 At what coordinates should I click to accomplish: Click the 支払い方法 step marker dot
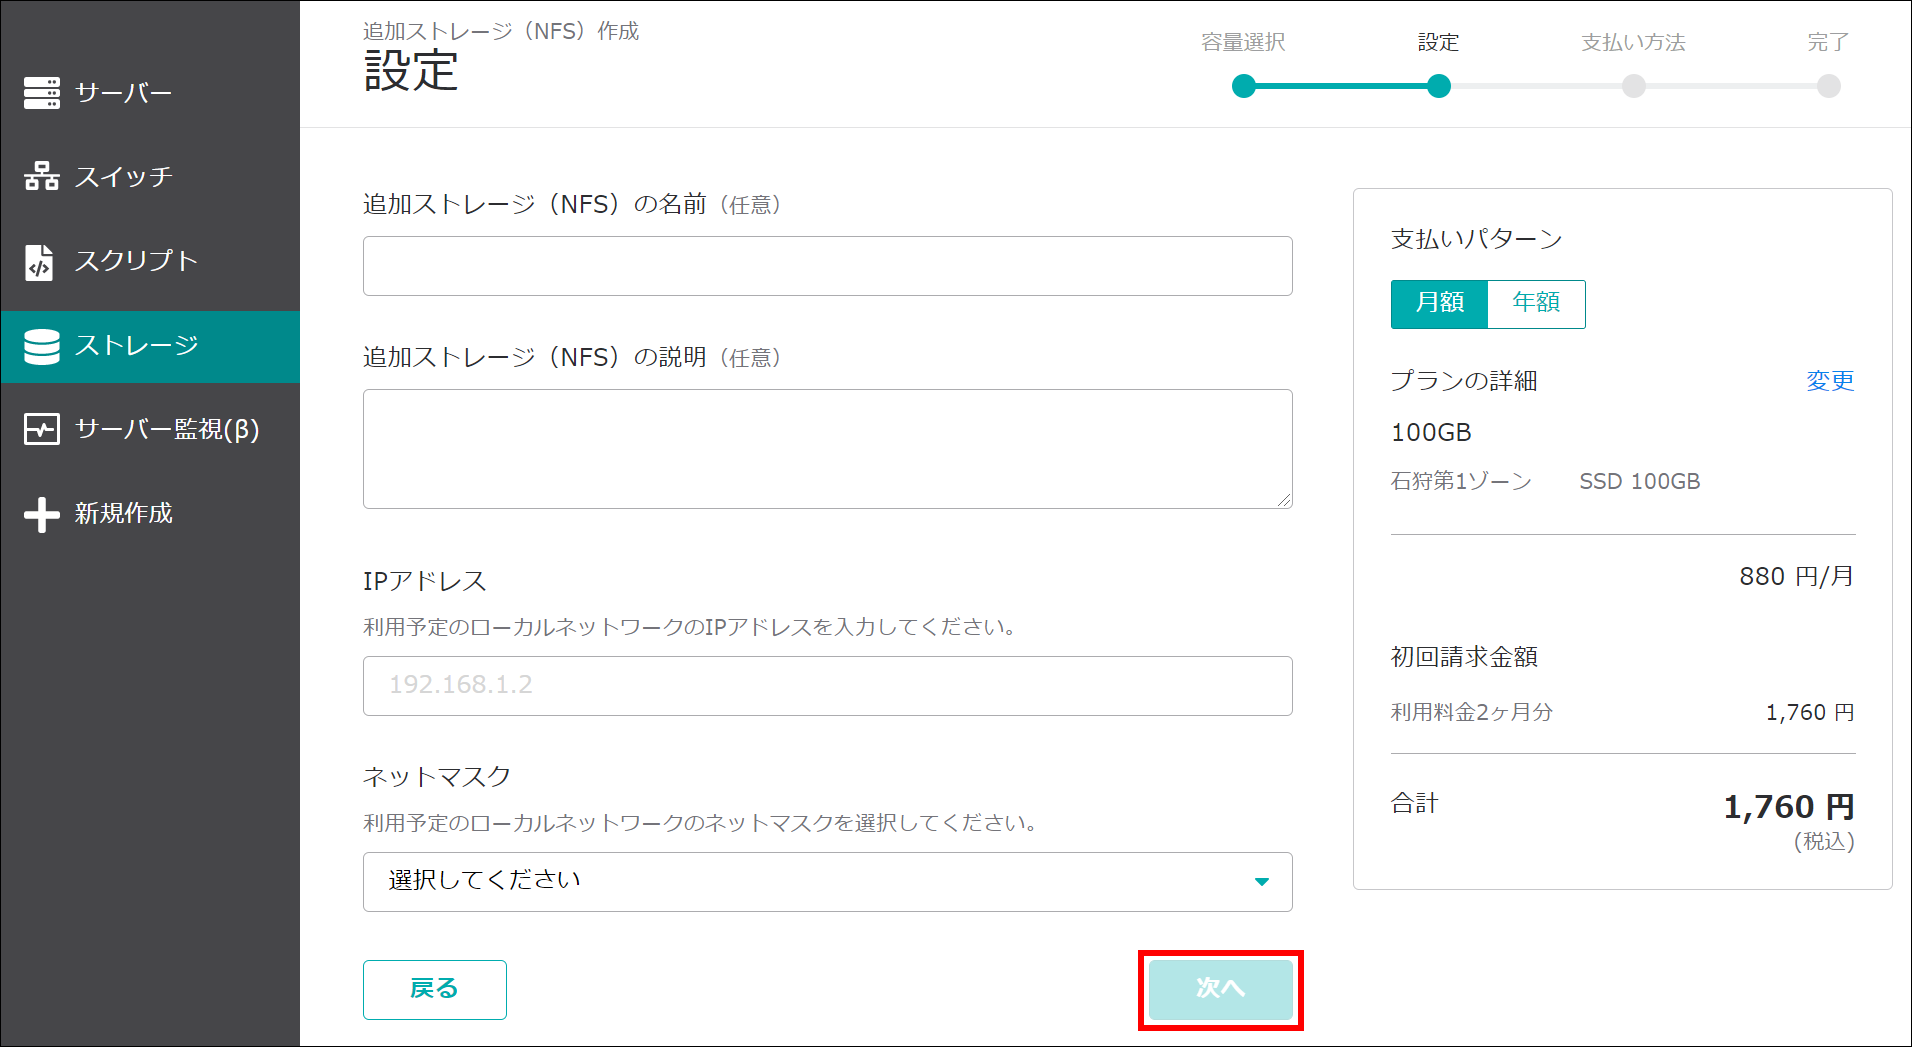1633,86
